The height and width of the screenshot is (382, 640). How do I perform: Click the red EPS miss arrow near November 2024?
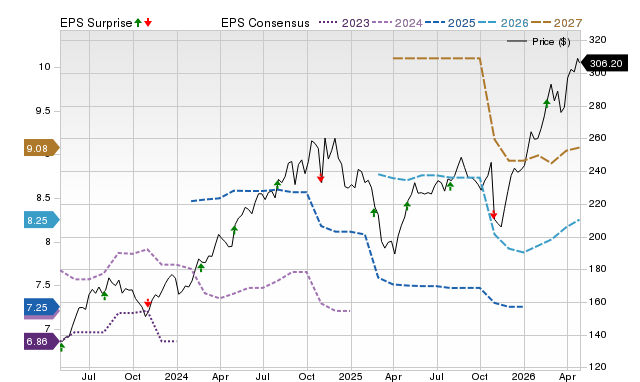point(320,178)
